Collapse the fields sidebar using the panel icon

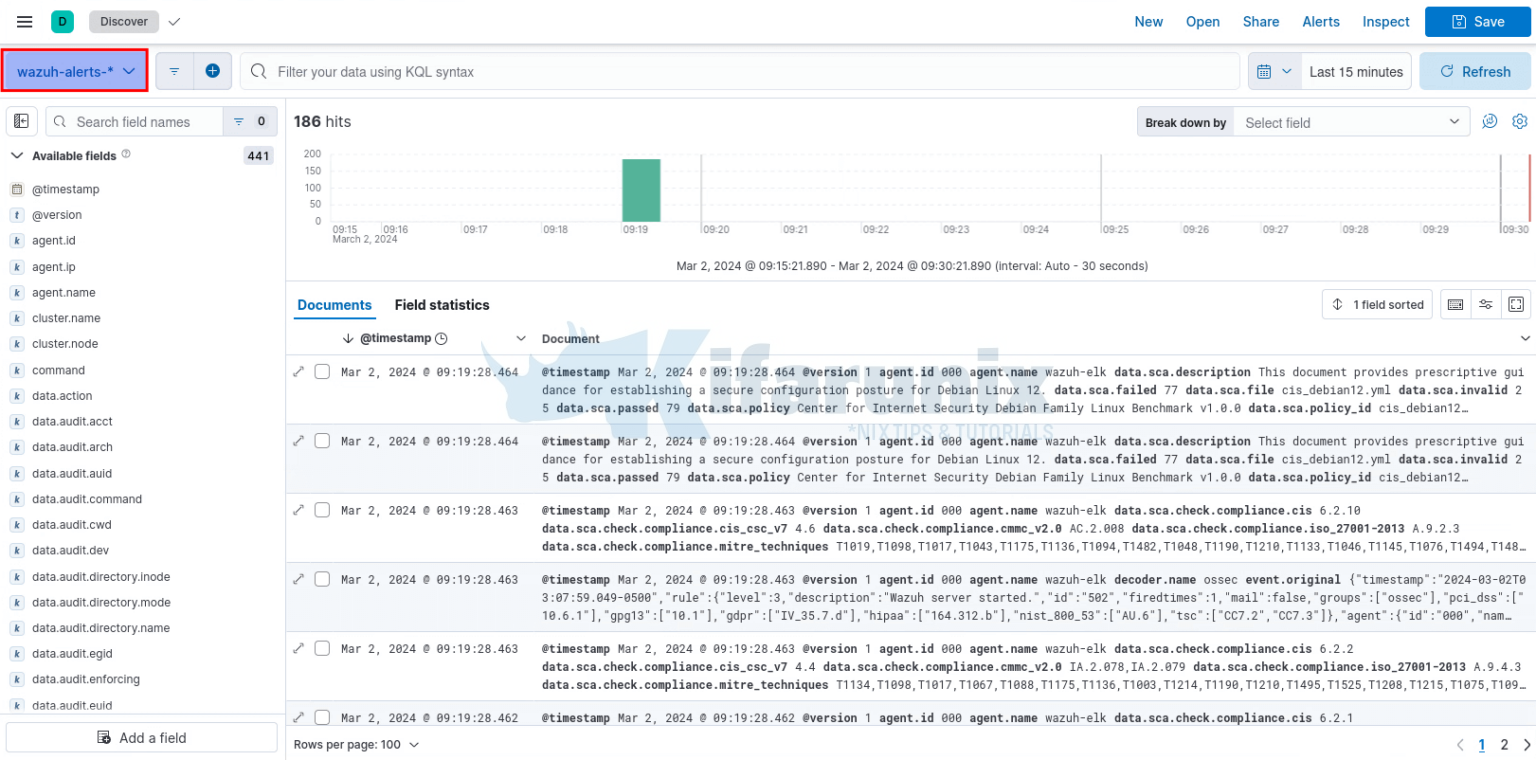tap(21, 121)
